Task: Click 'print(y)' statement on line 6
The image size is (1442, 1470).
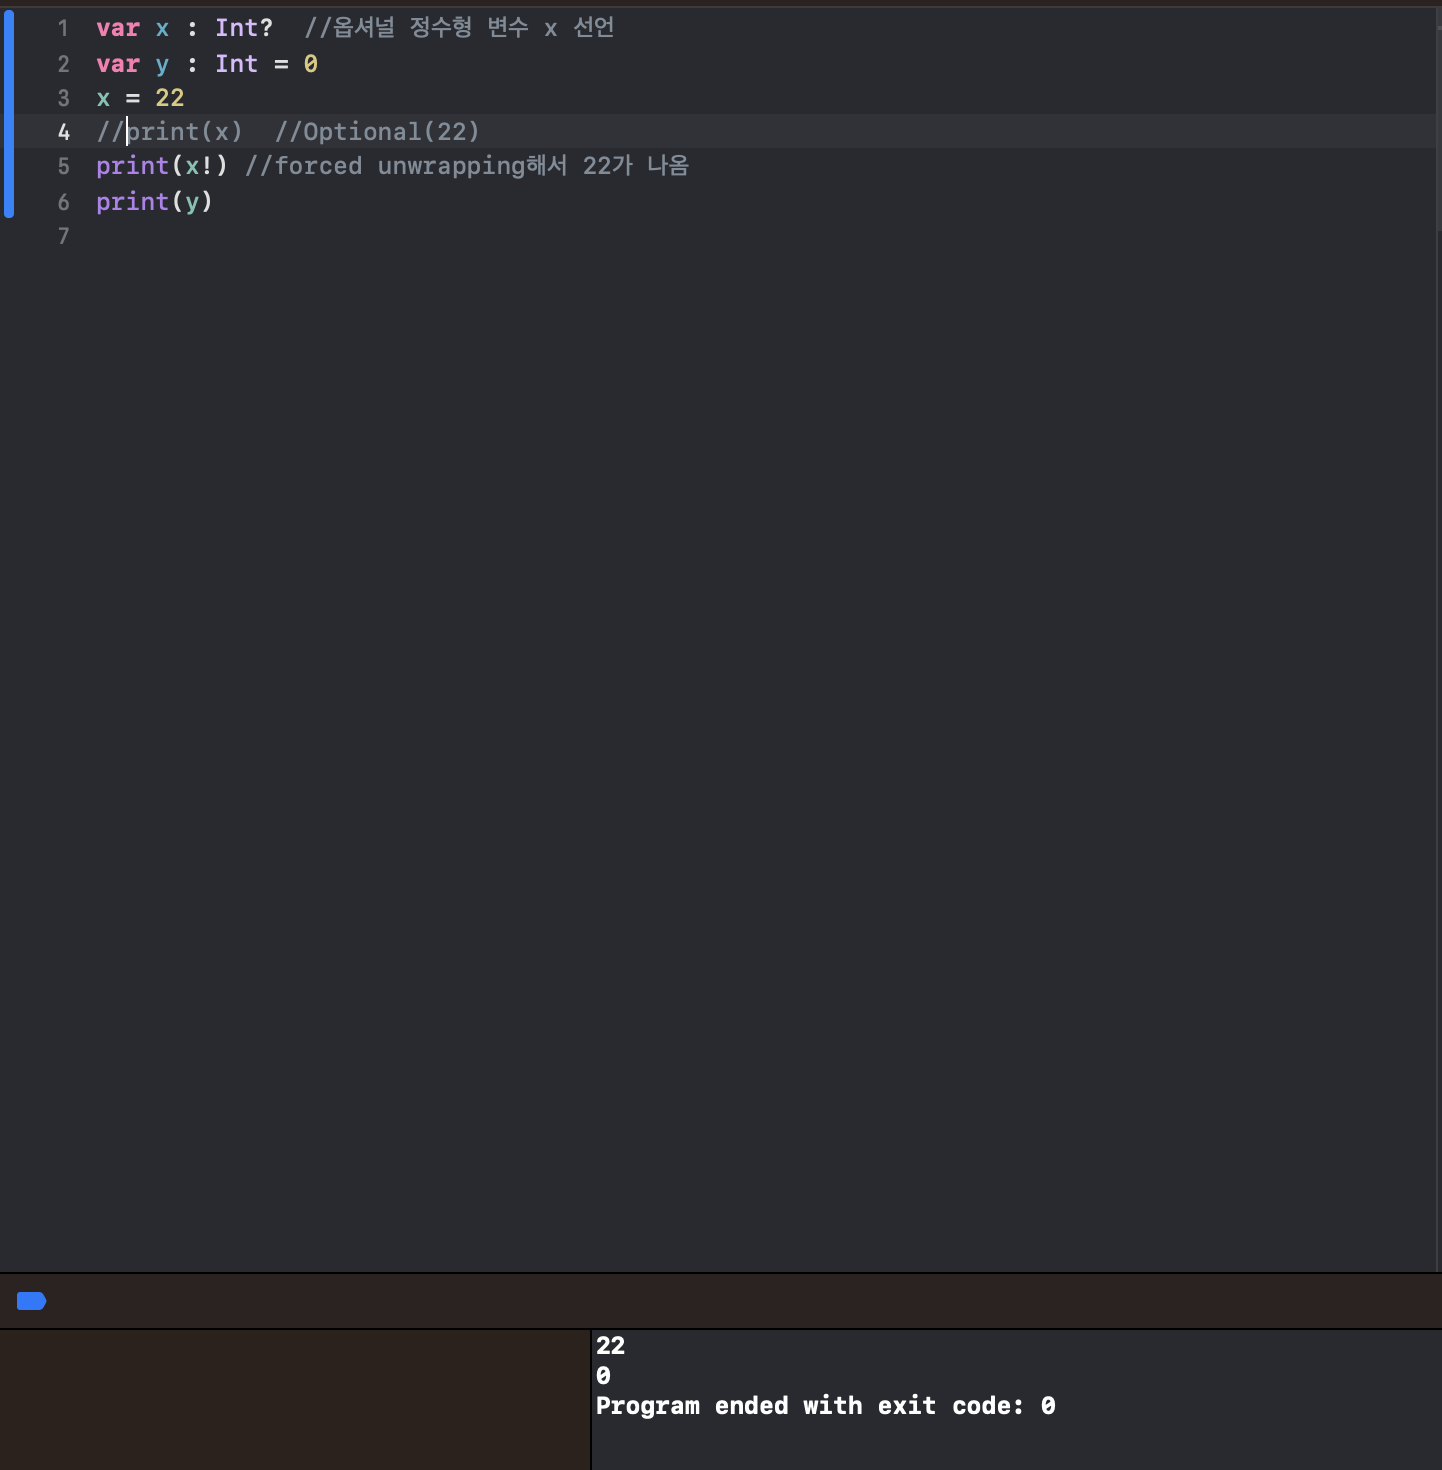Action: [155, 202]
